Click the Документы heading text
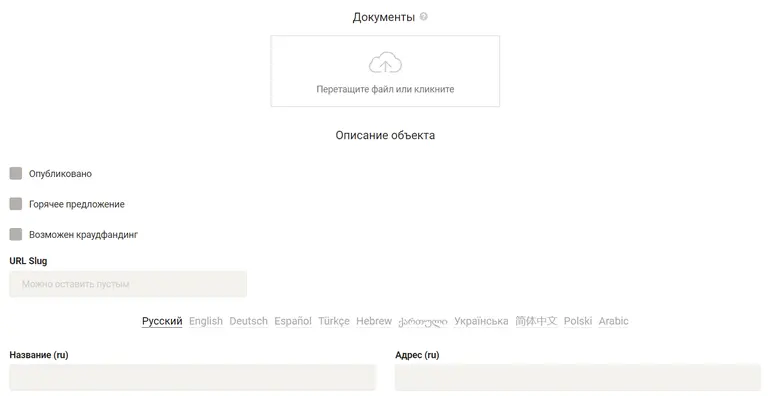Image resolution: width=768 pixels, height=396 pixels. pos(384,17)
